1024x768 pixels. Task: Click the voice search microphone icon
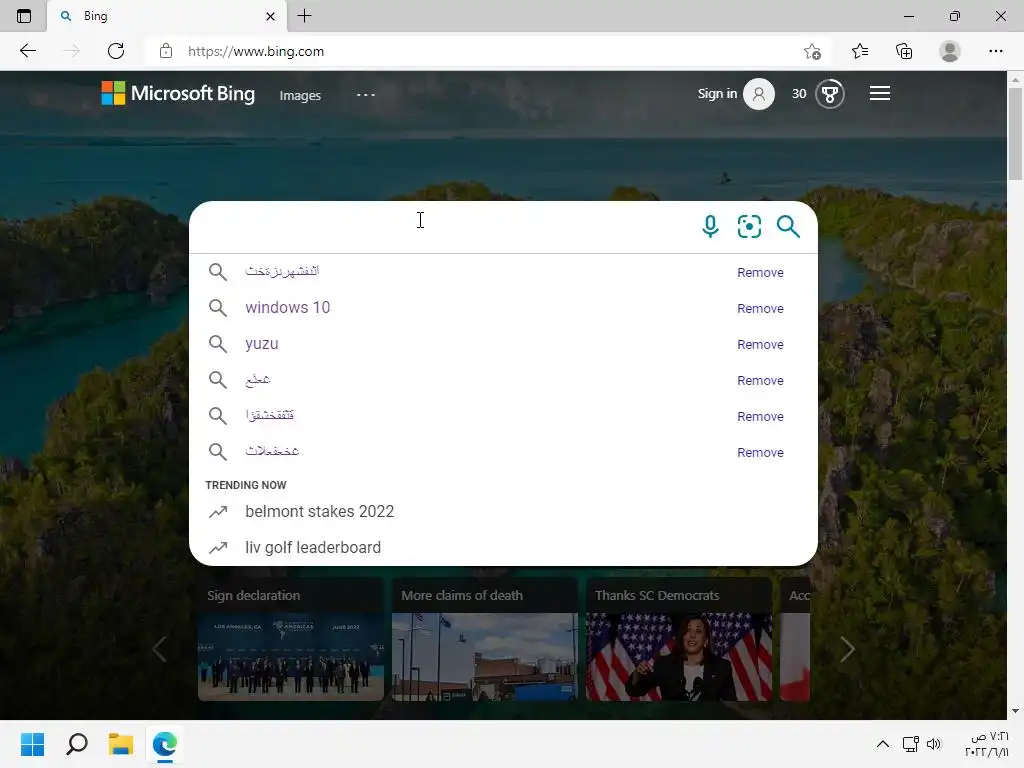coord(710,227)
